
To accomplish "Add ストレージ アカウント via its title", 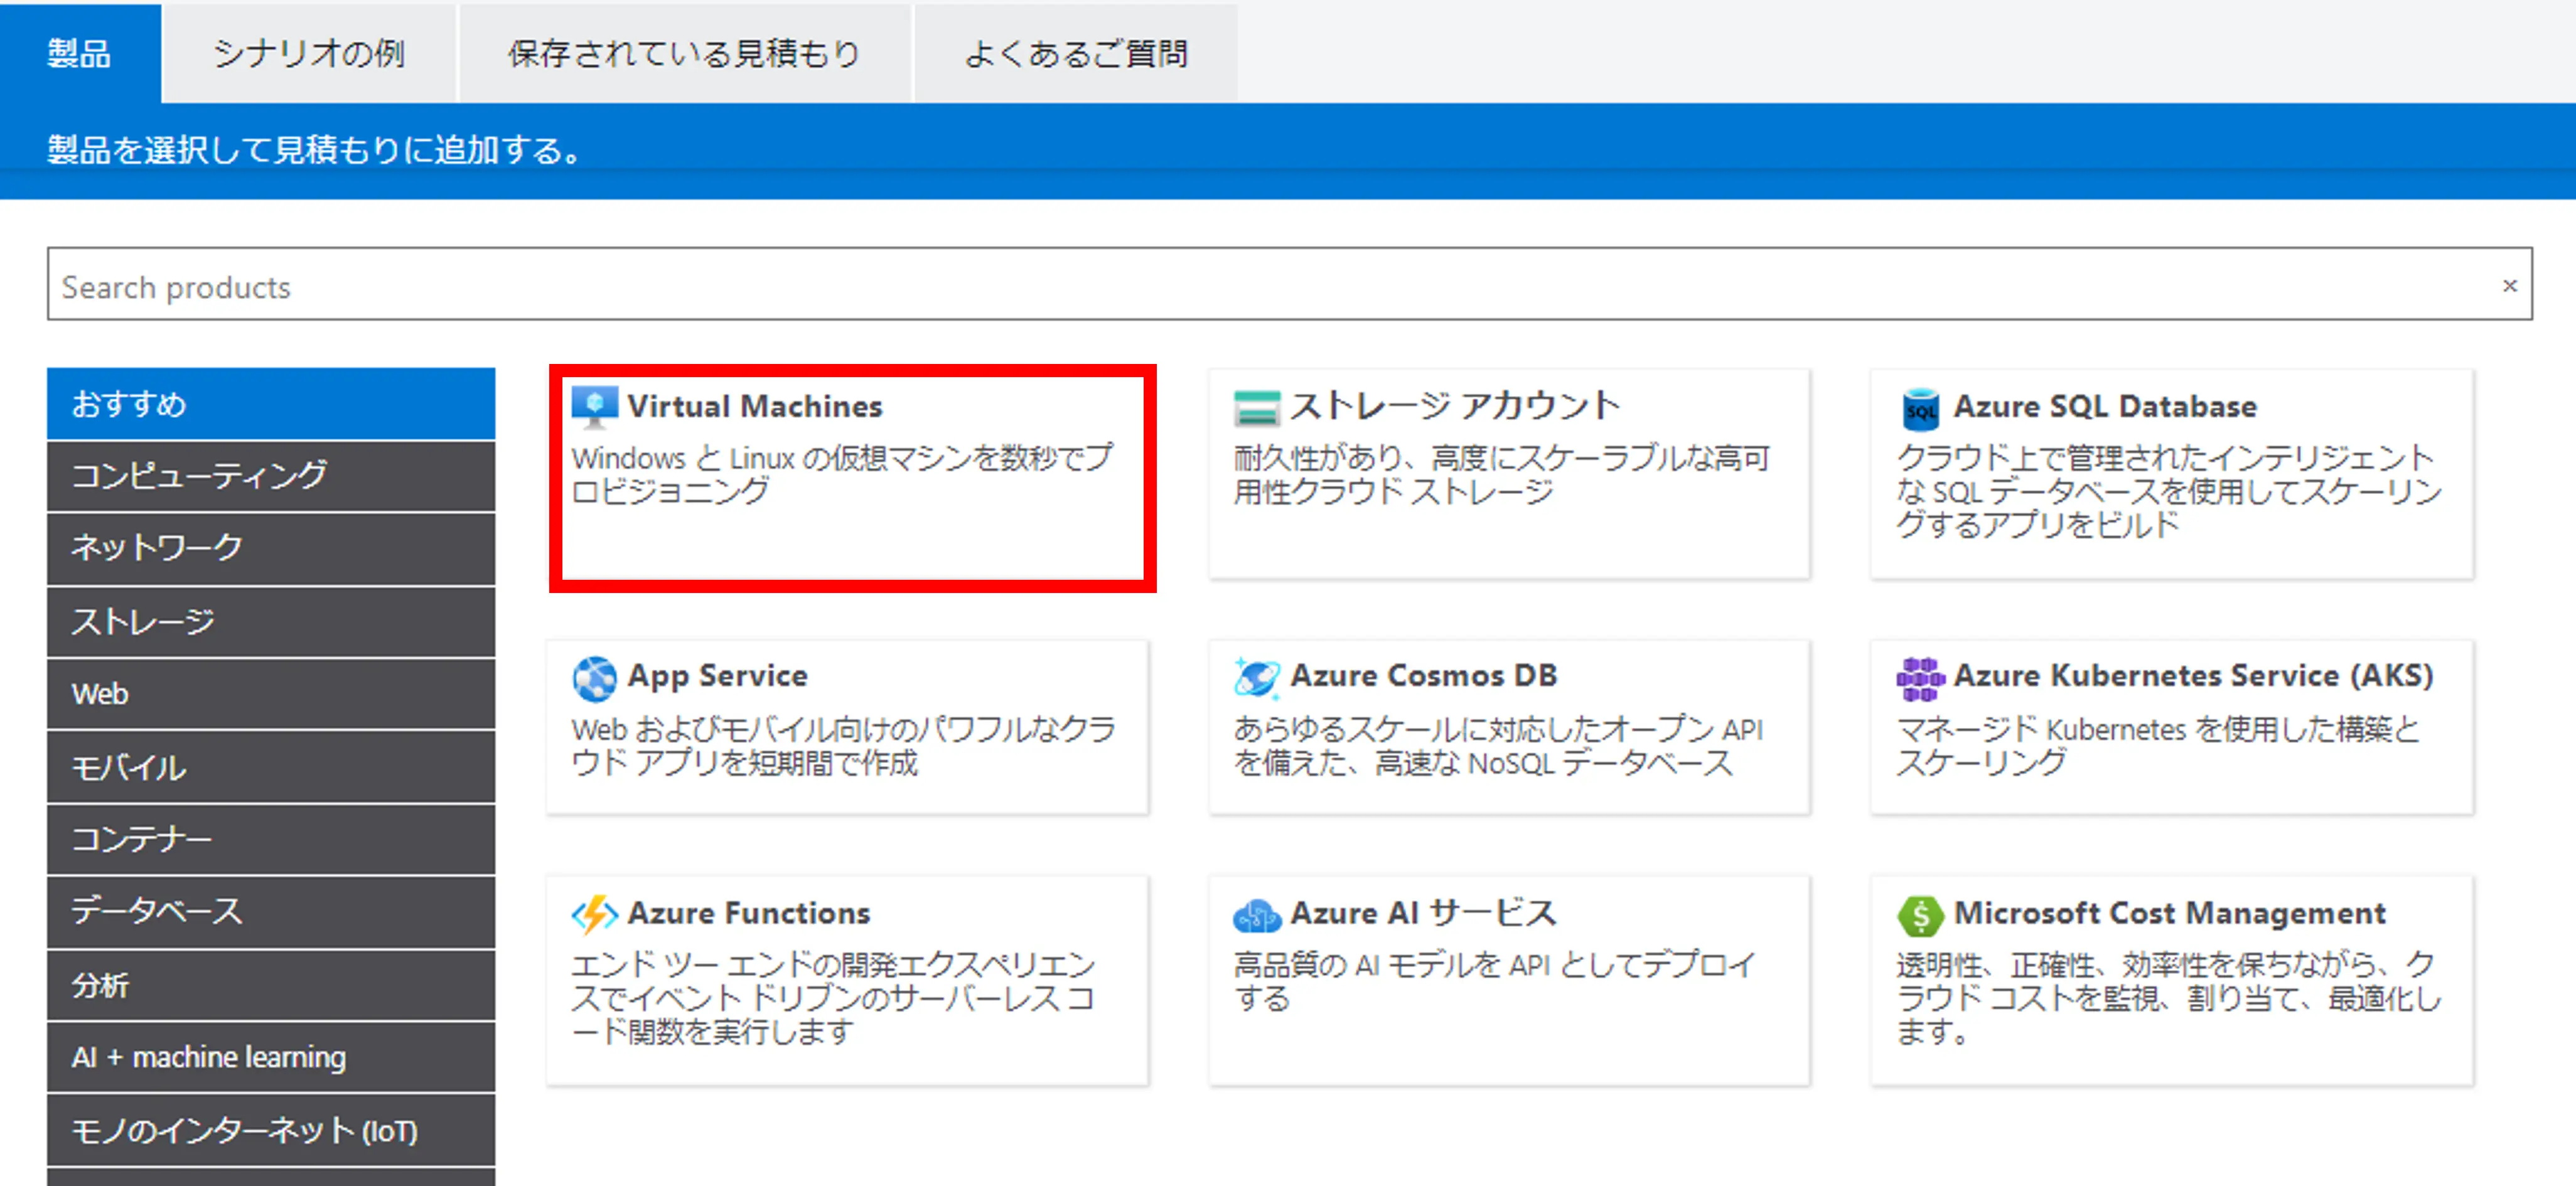I will [1454, 406].
